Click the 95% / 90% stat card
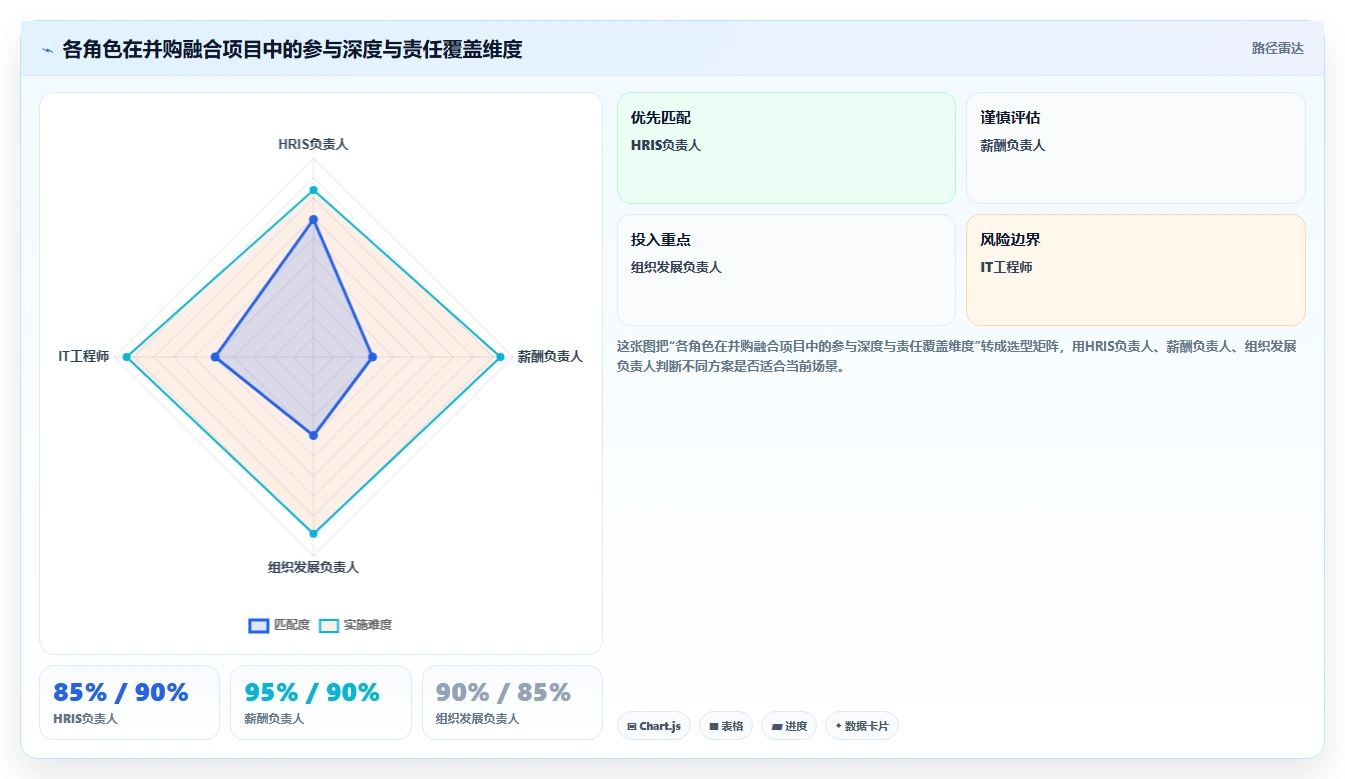1345x779 pixels. tap(320, 703)
